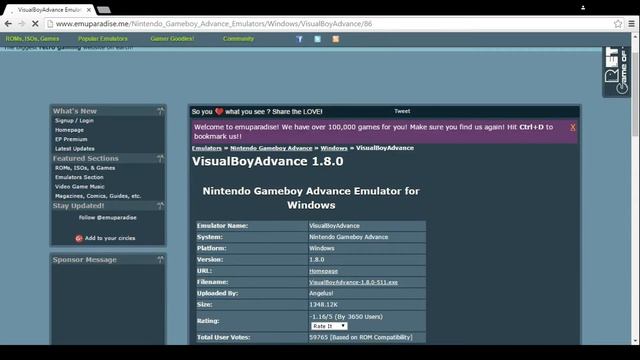Download VisualBoyAdvance-1.8.0-511.exe file link

tap(353, 282)
